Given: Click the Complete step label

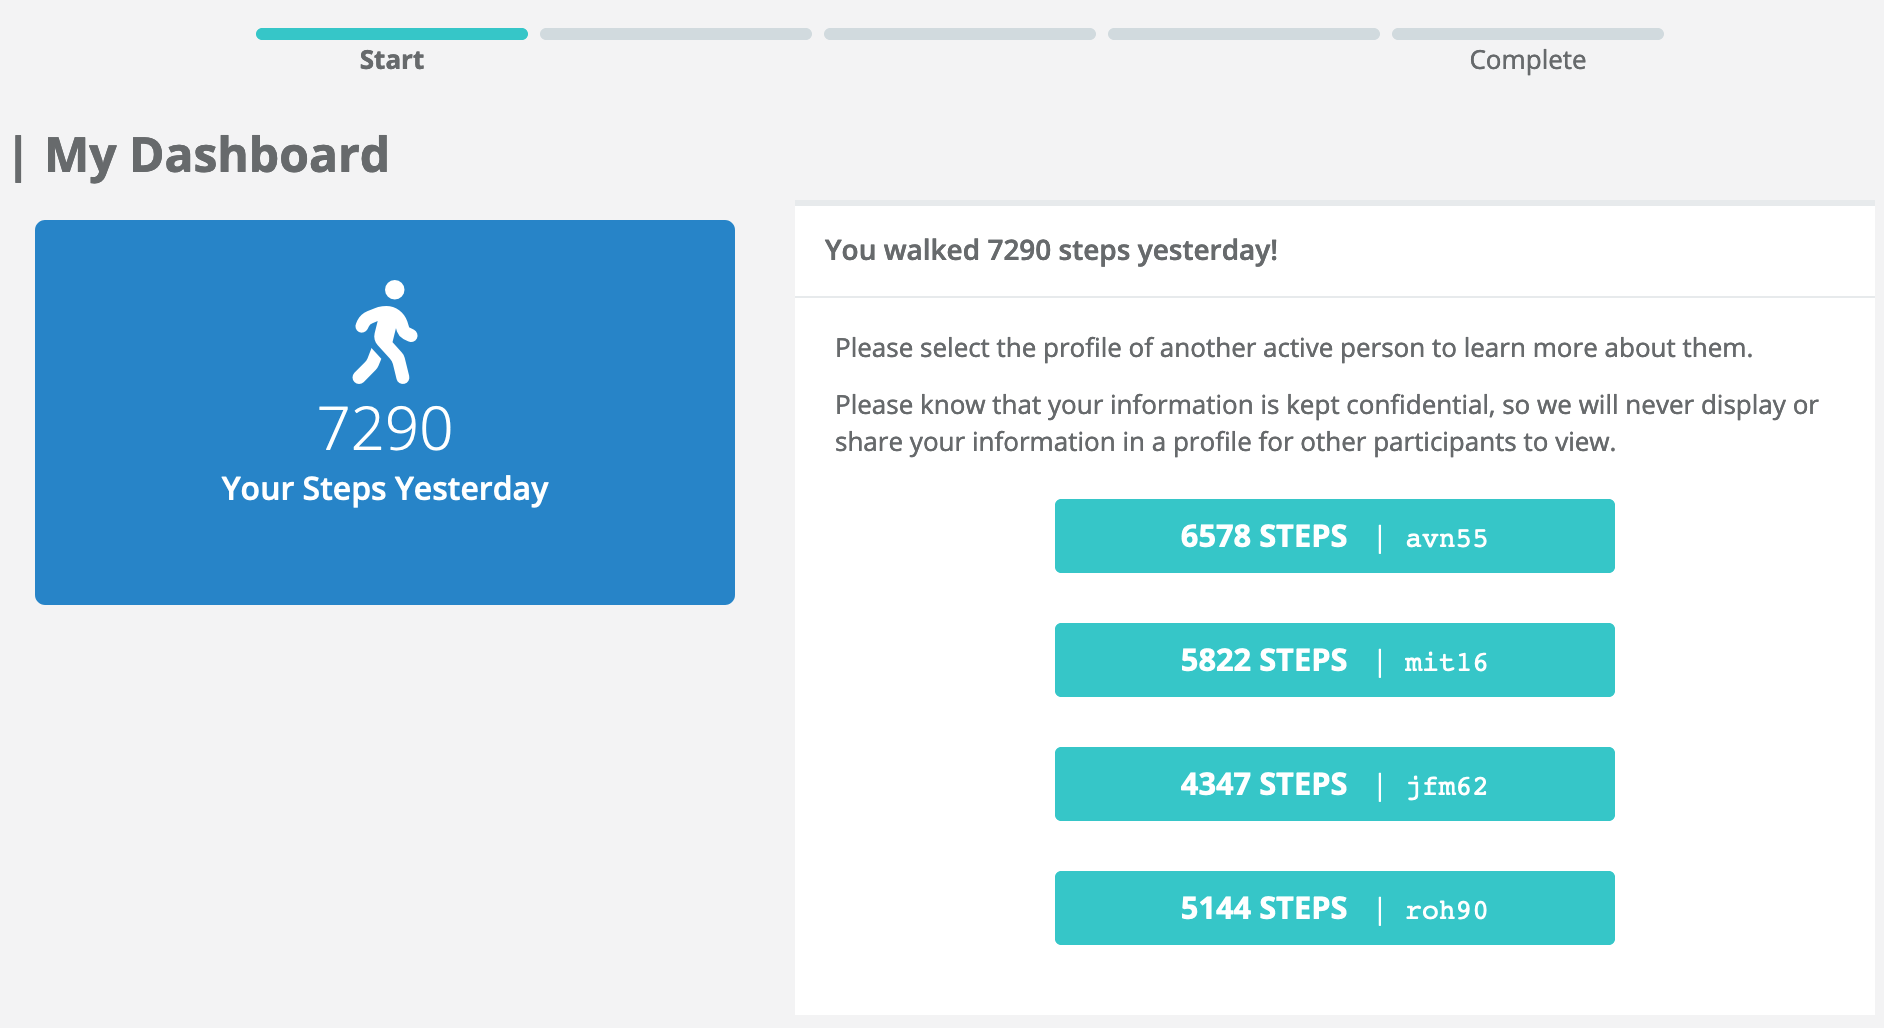Looking at the screenshot, I should click(1527, 60).
